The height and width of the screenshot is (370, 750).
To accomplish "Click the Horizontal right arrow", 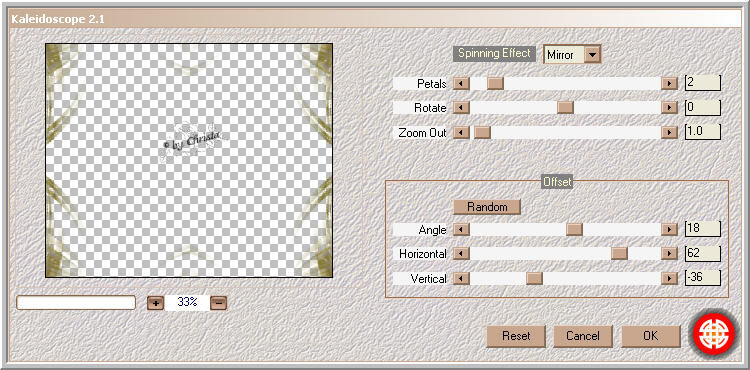I will pos(669,253).
